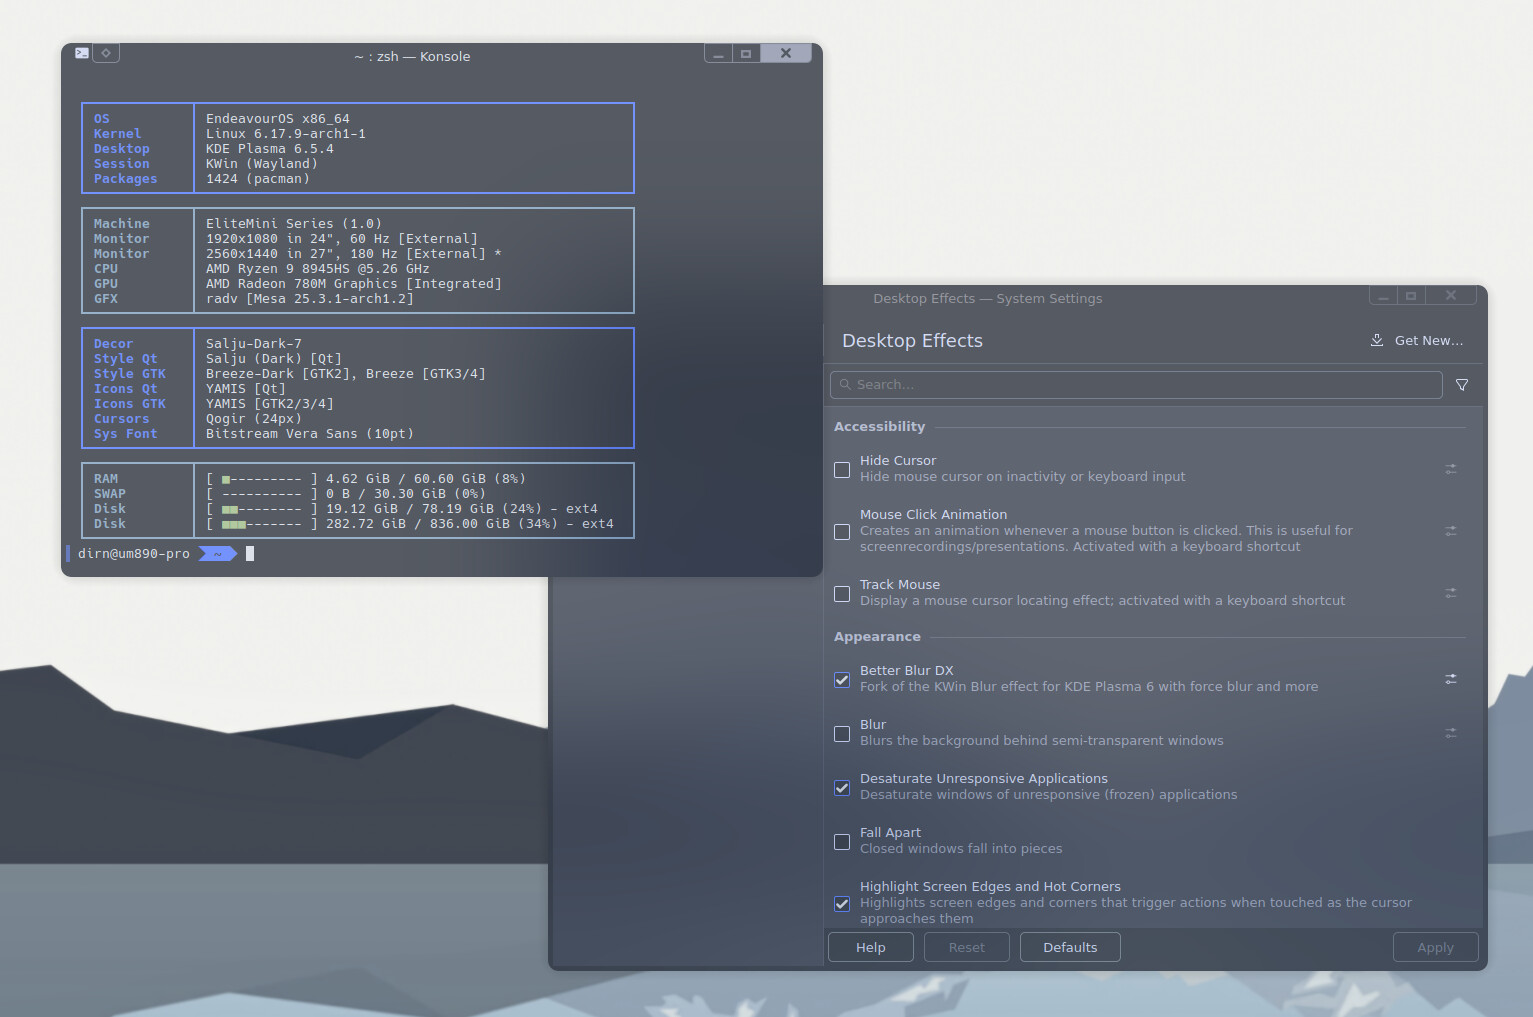Click the 'Desktop Effects' page heading
Screen dimensions: 1533x1017
point(912,341)
